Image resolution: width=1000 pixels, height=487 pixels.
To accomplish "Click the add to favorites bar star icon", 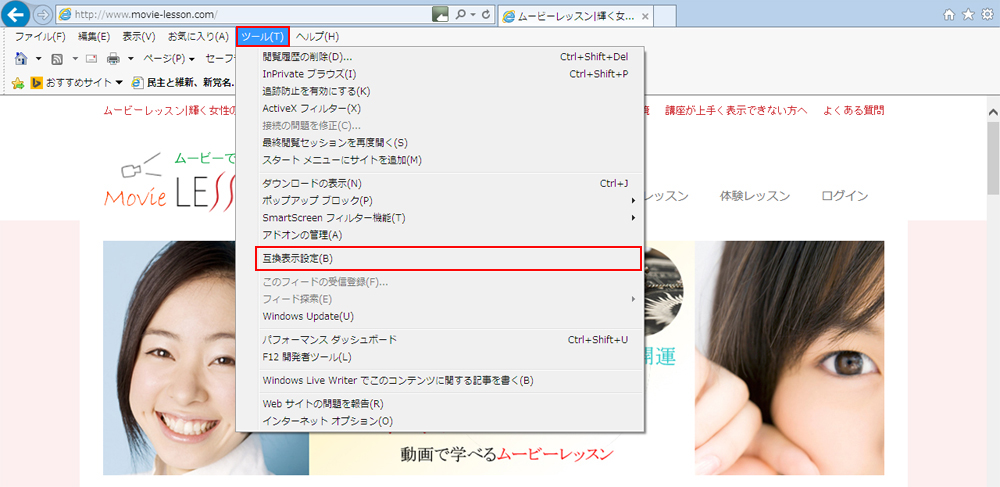I will click(18, 82).
